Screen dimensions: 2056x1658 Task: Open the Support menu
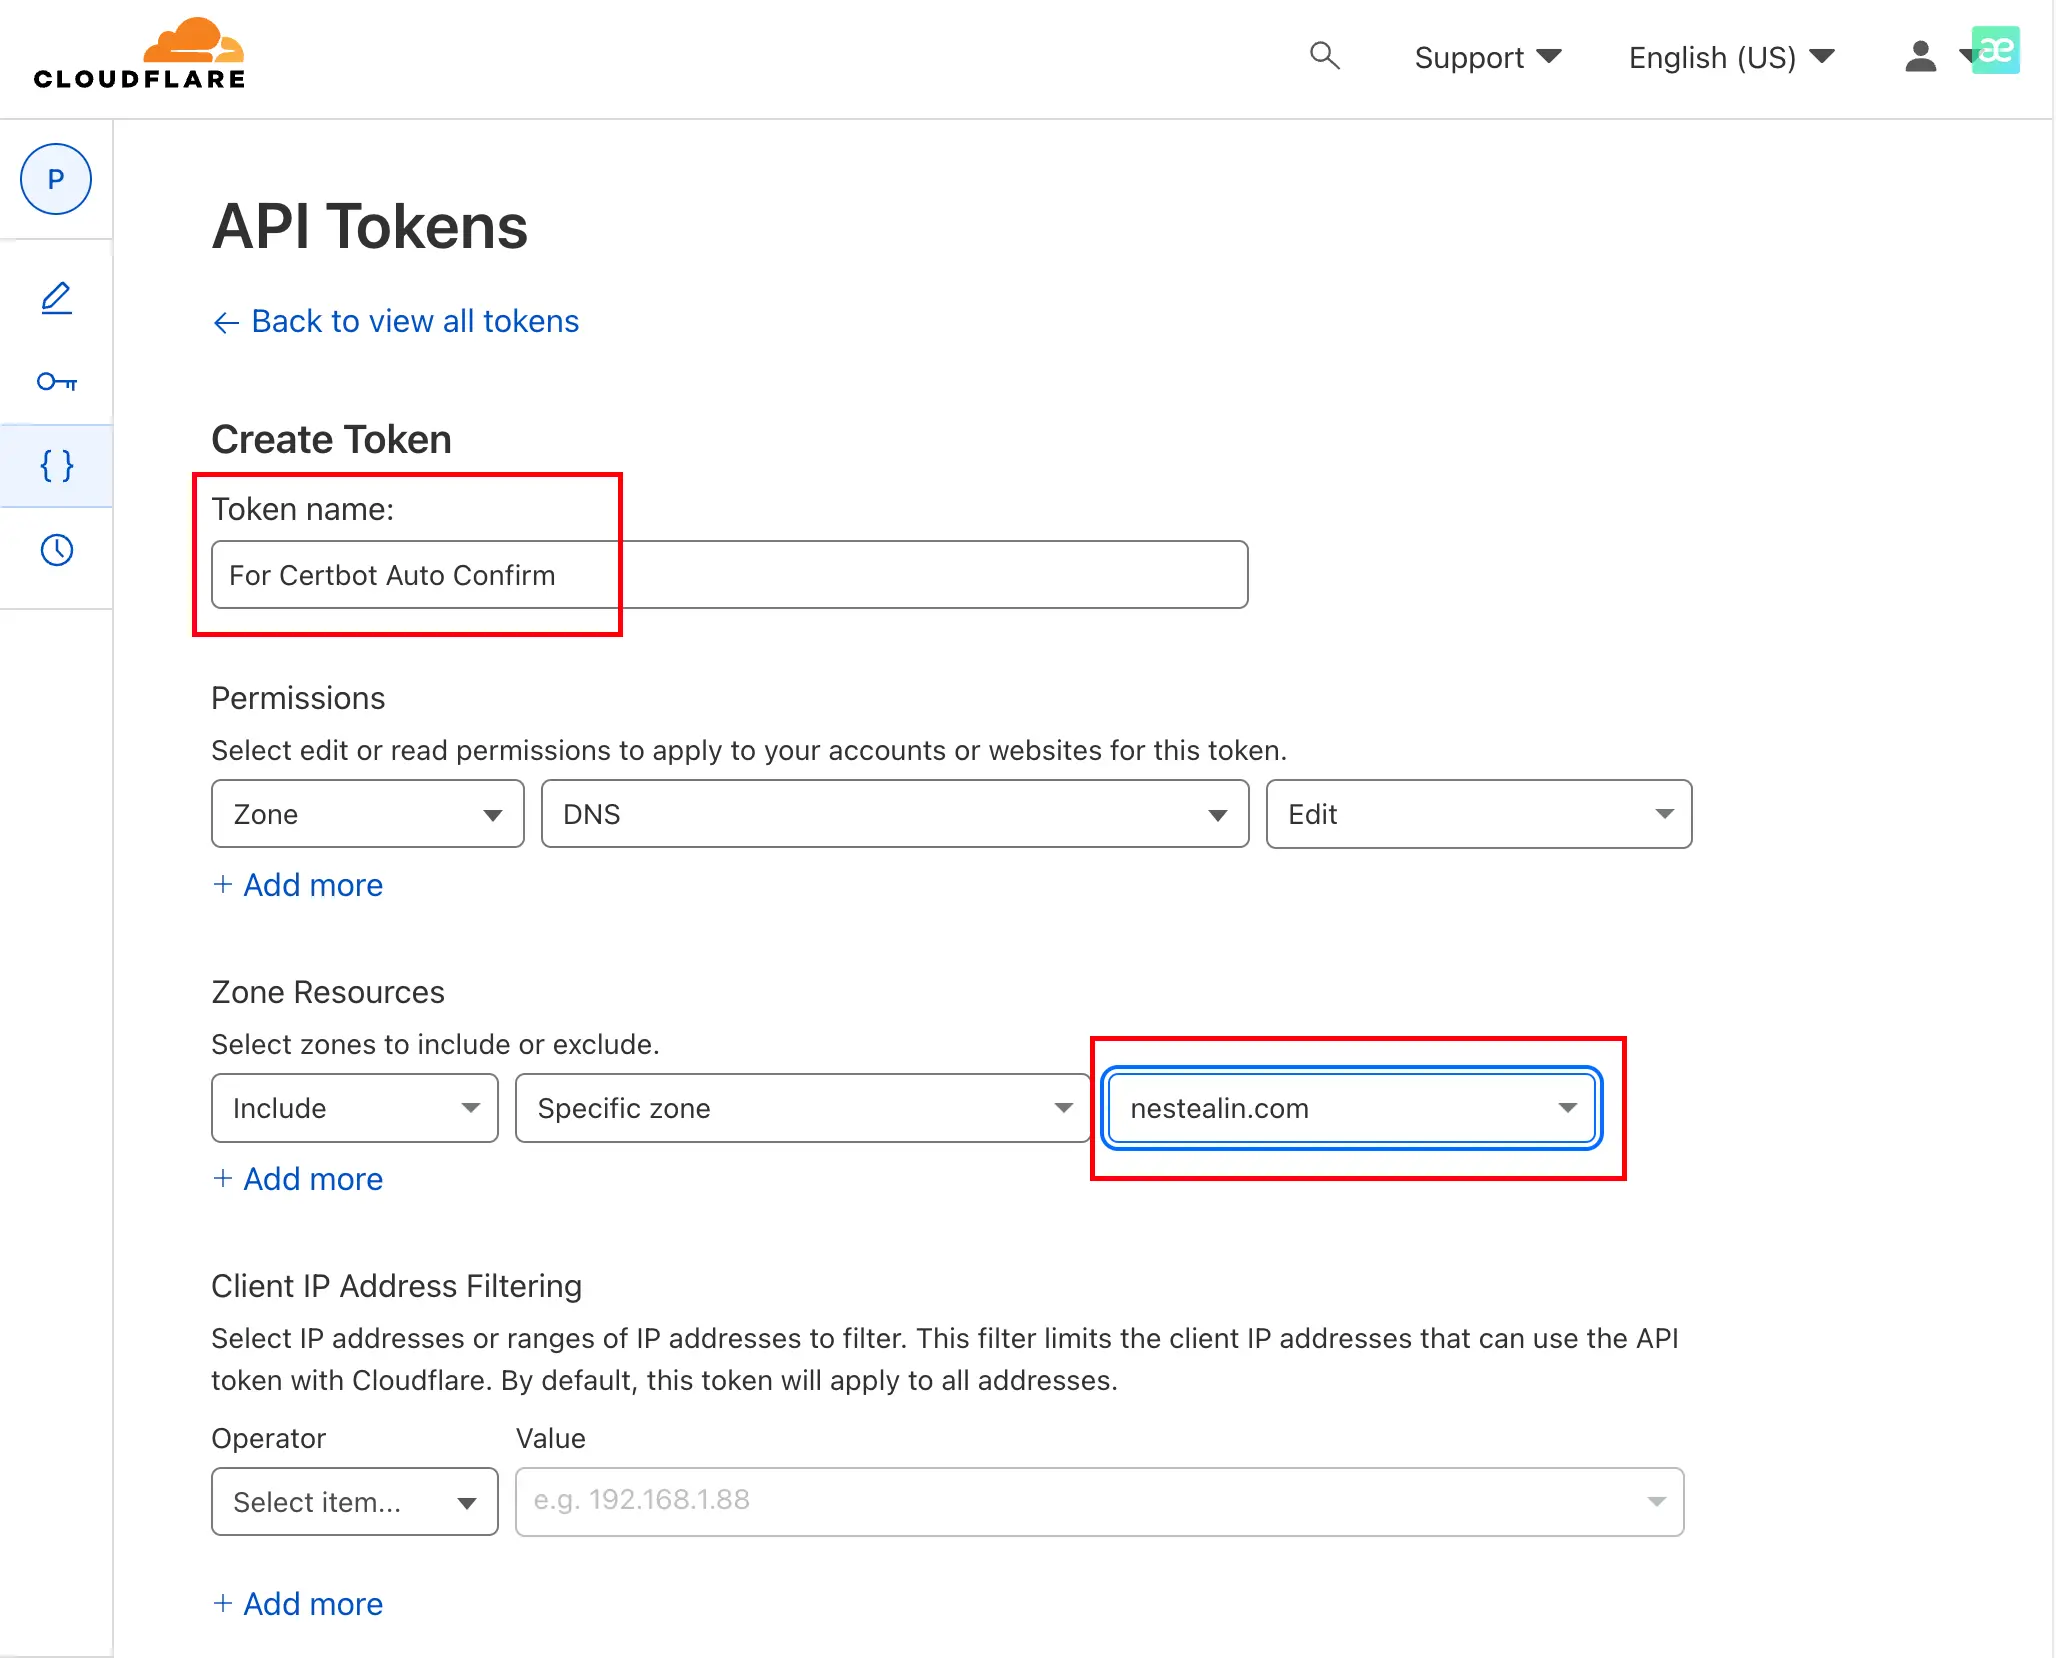point(1488,57)
